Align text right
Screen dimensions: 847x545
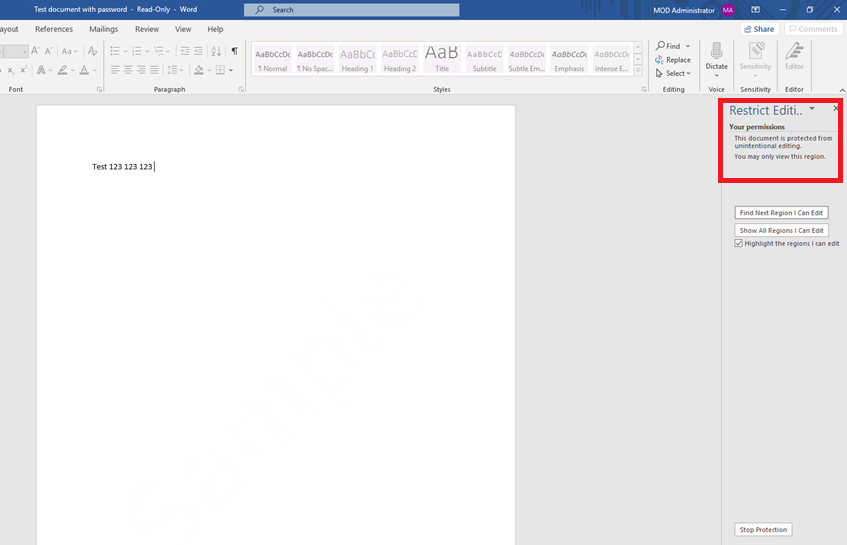[x=141, y=70]
